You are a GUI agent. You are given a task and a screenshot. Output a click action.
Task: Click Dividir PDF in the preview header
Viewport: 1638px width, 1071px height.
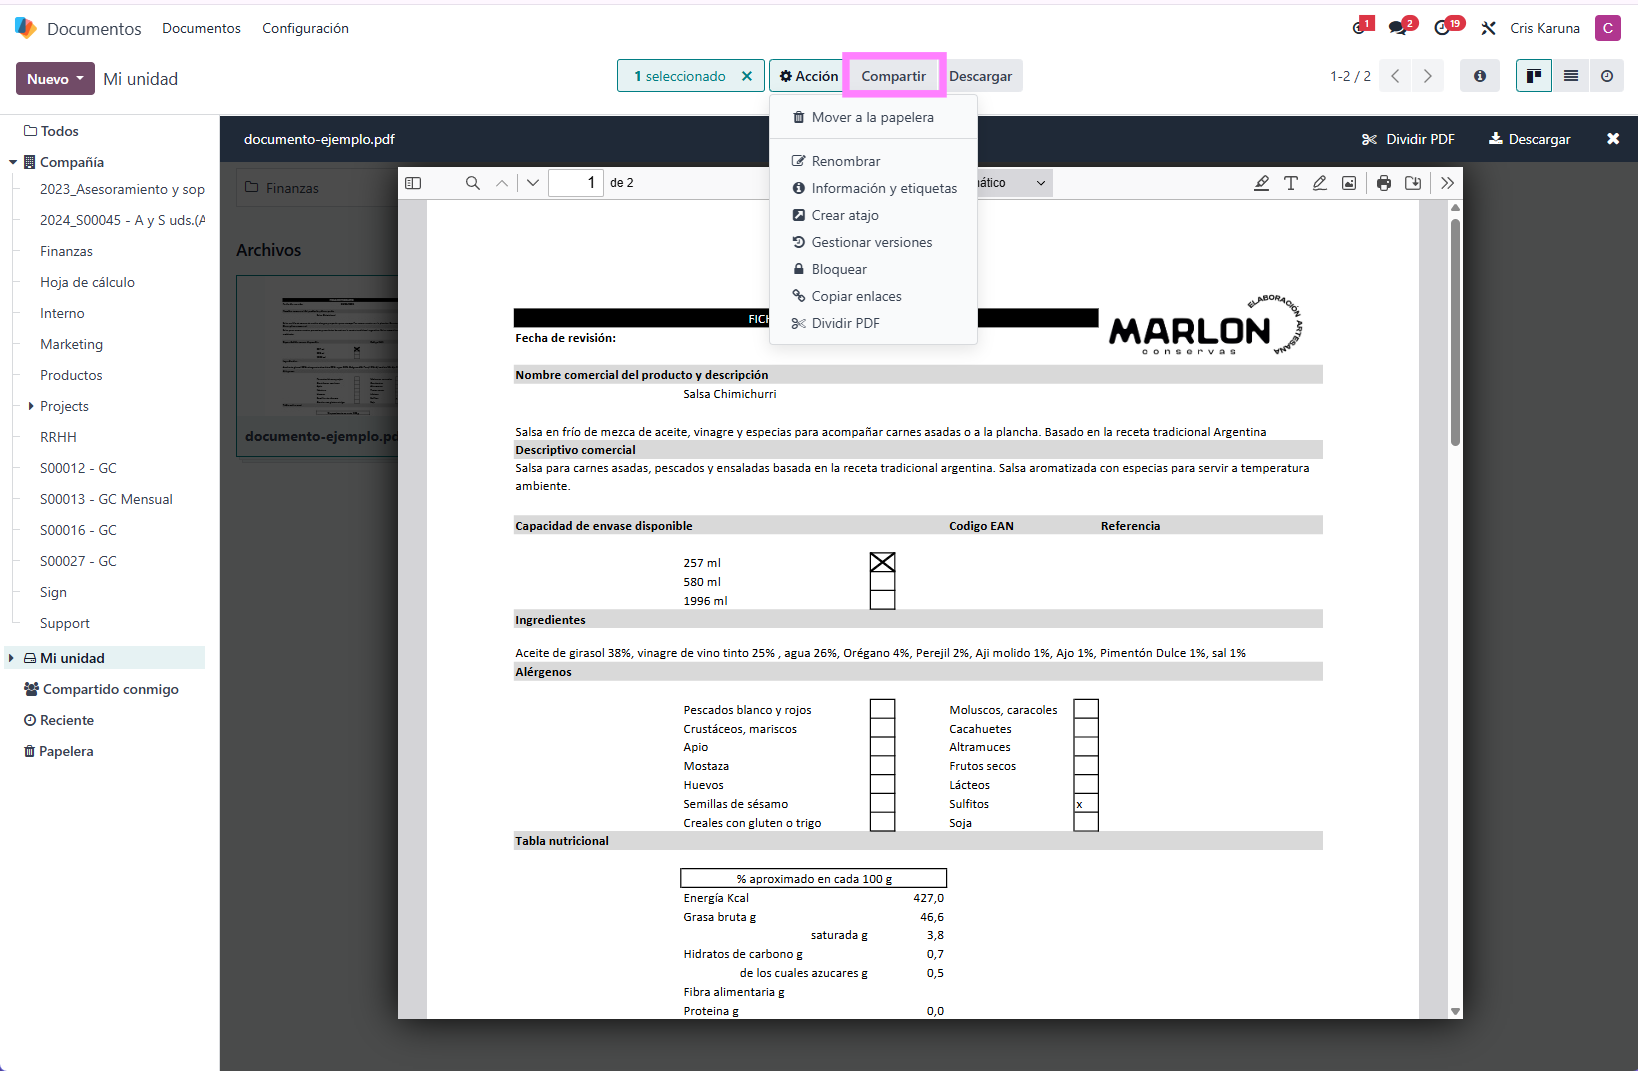(1409, 139)
